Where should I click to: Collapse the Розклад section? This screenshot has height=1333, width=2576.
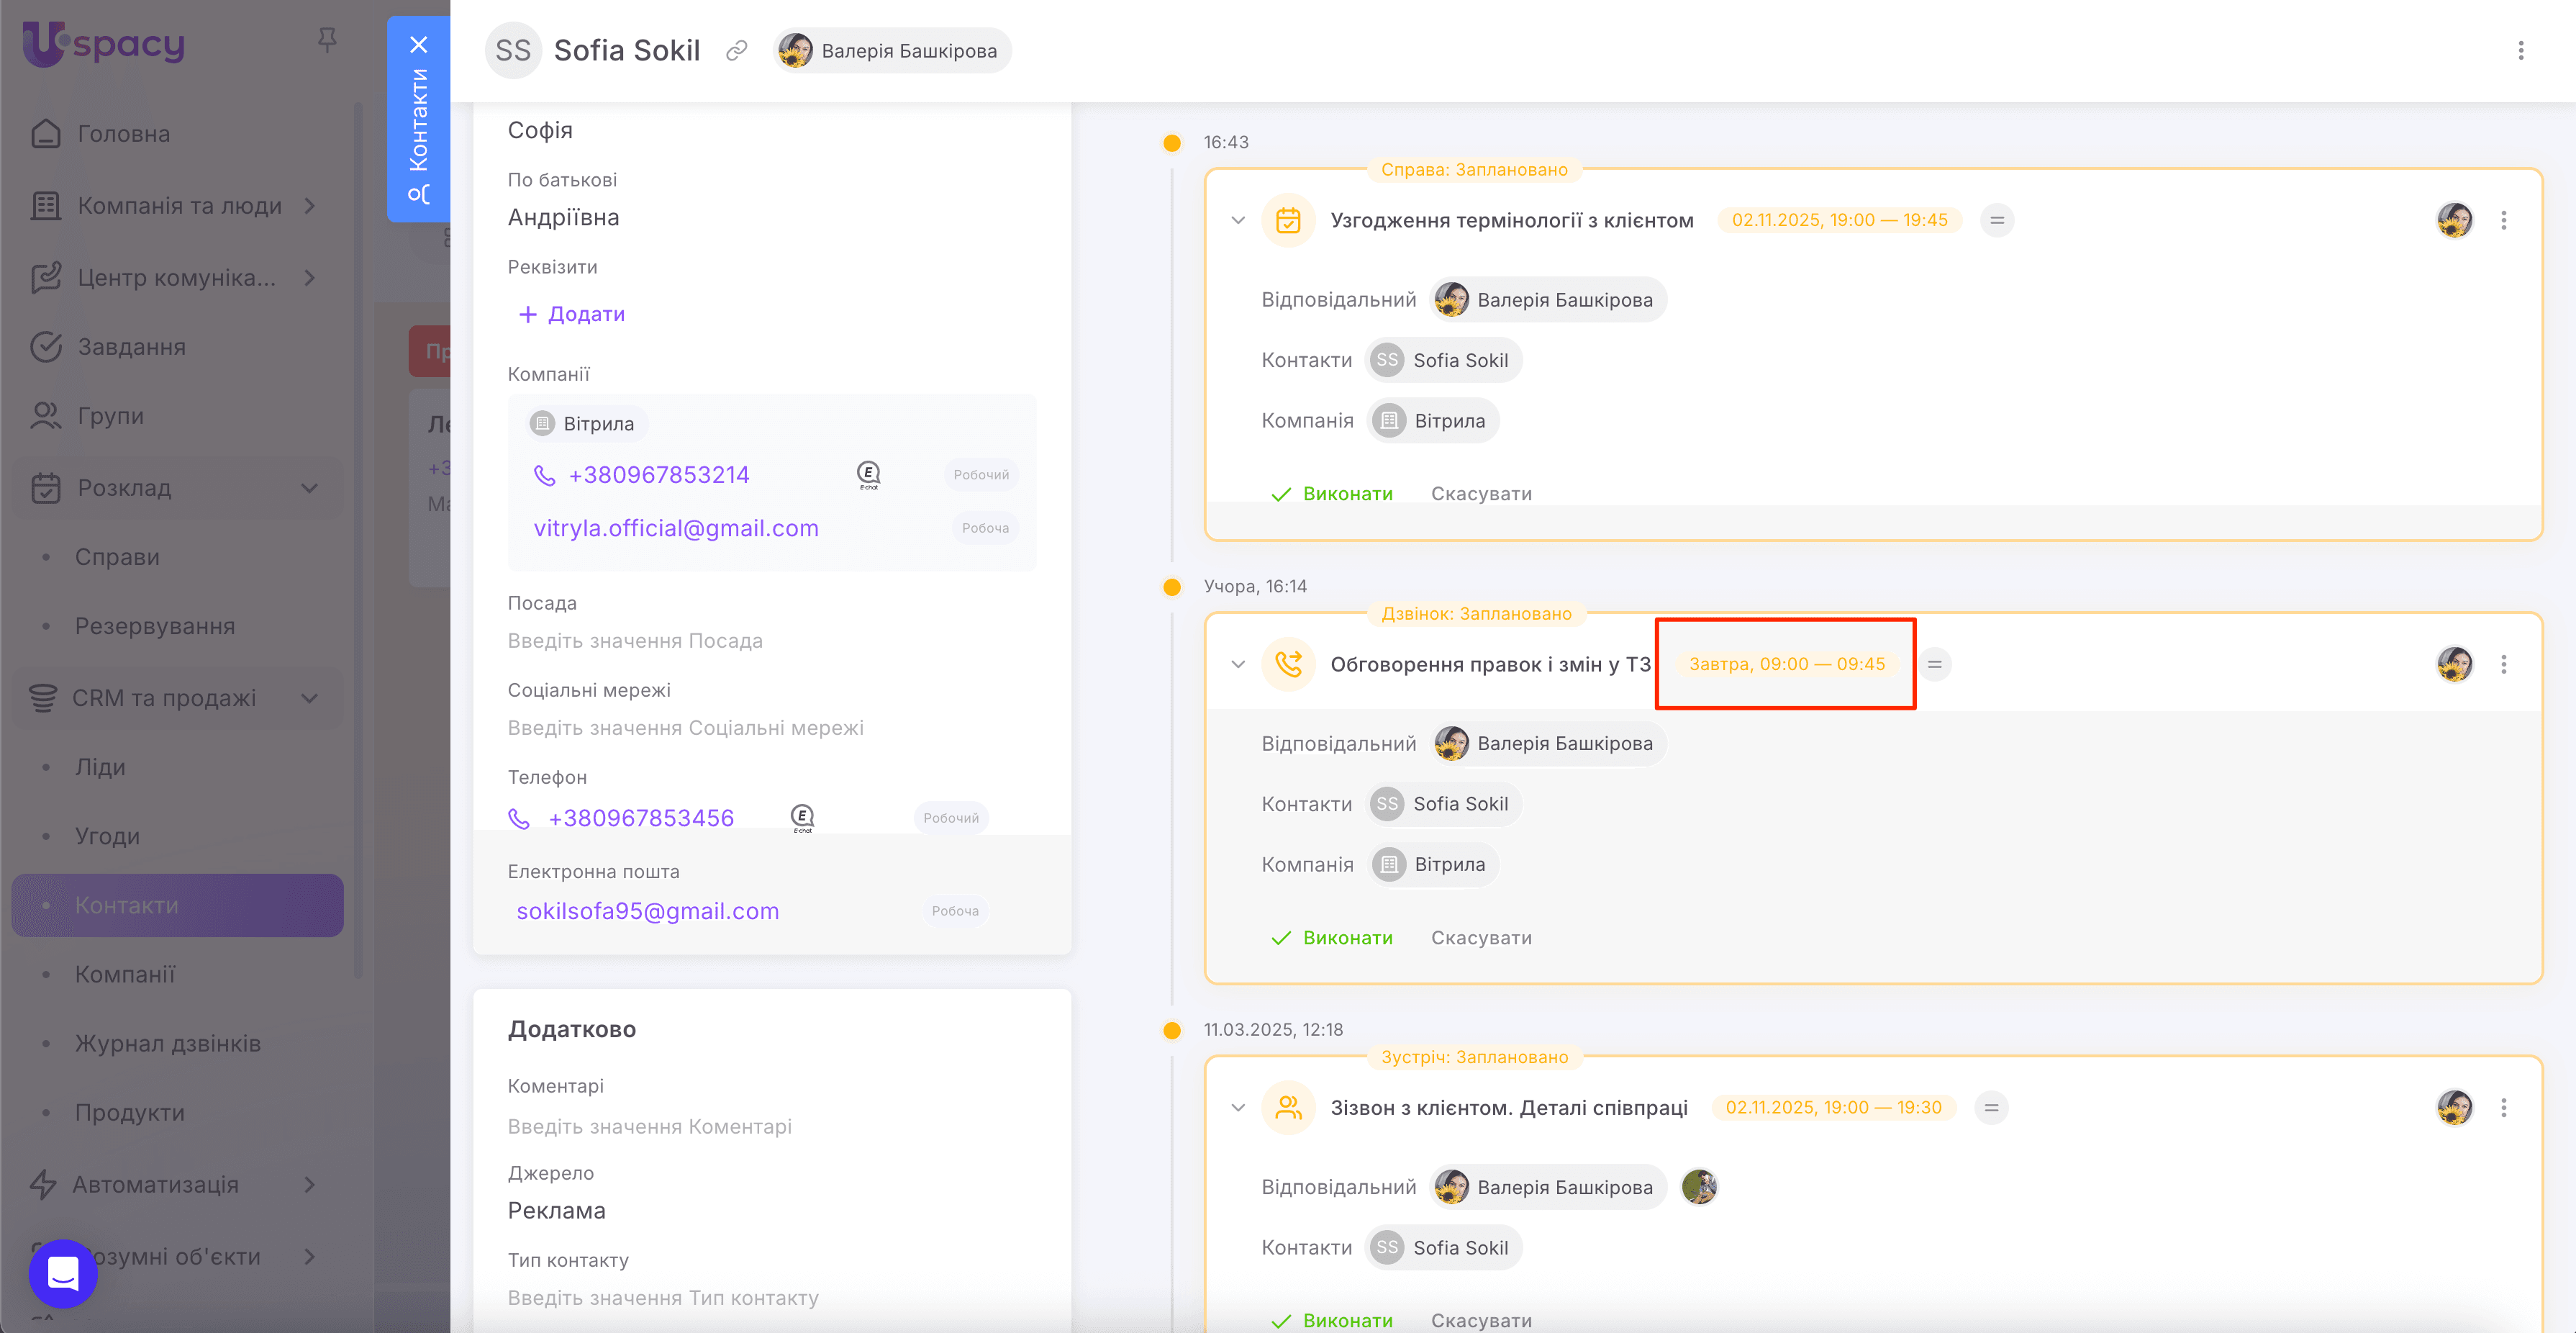click(309, 488)
